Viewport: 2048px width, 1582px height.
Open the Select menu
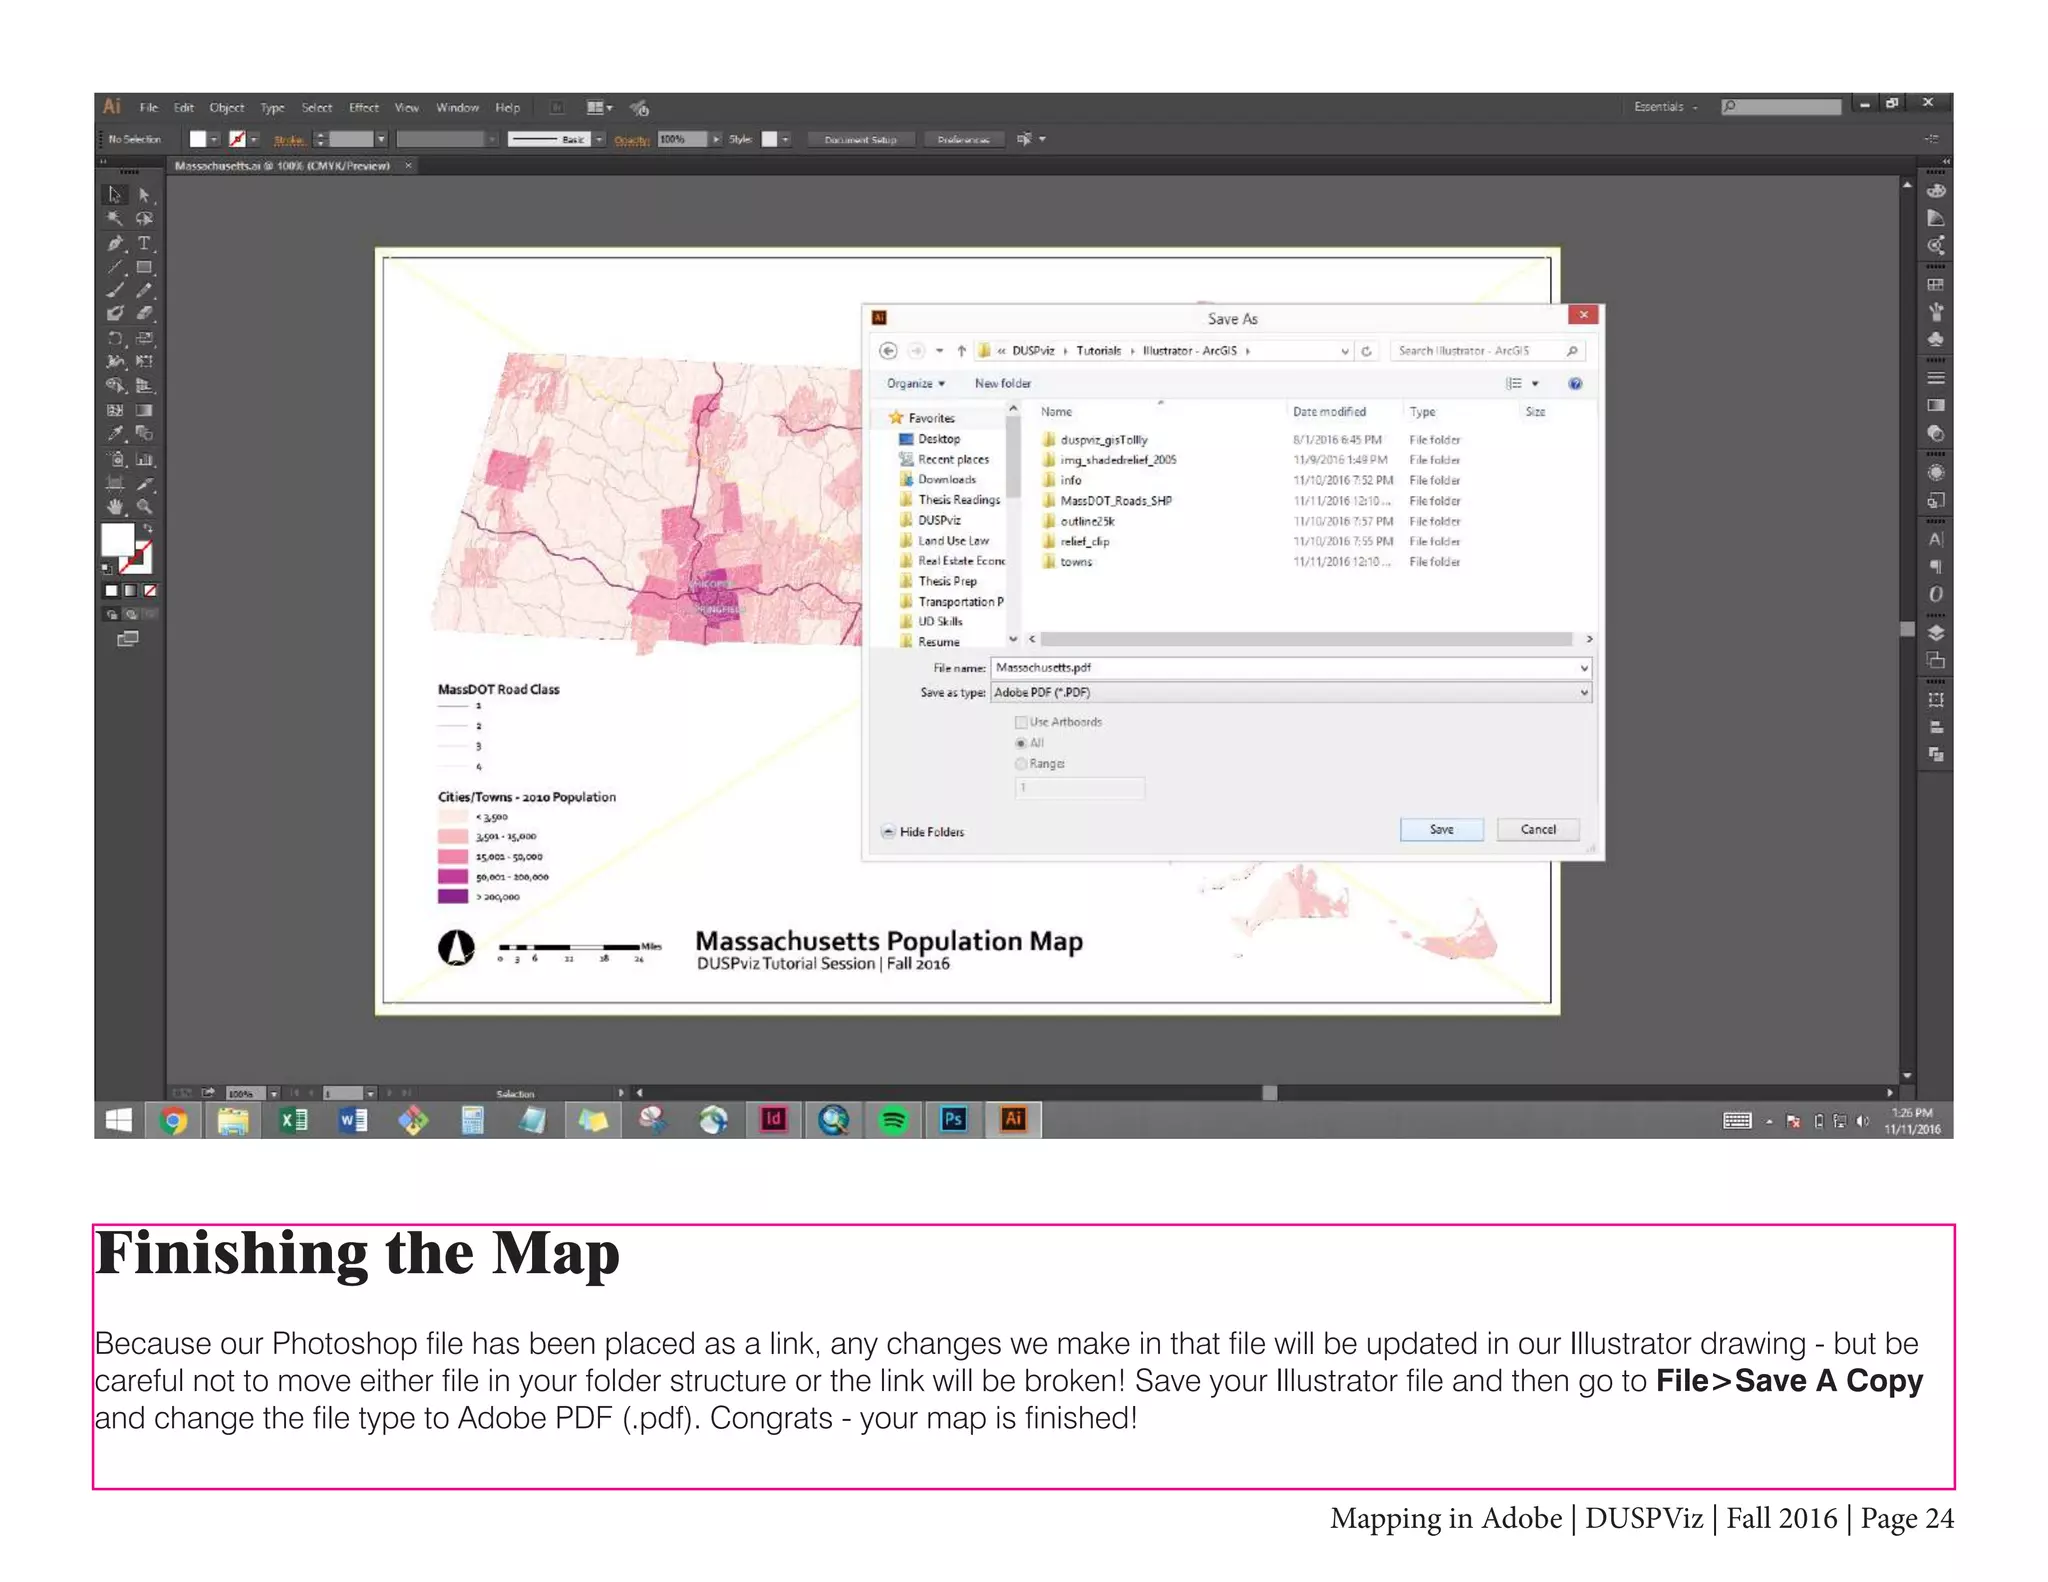[316, 108]
